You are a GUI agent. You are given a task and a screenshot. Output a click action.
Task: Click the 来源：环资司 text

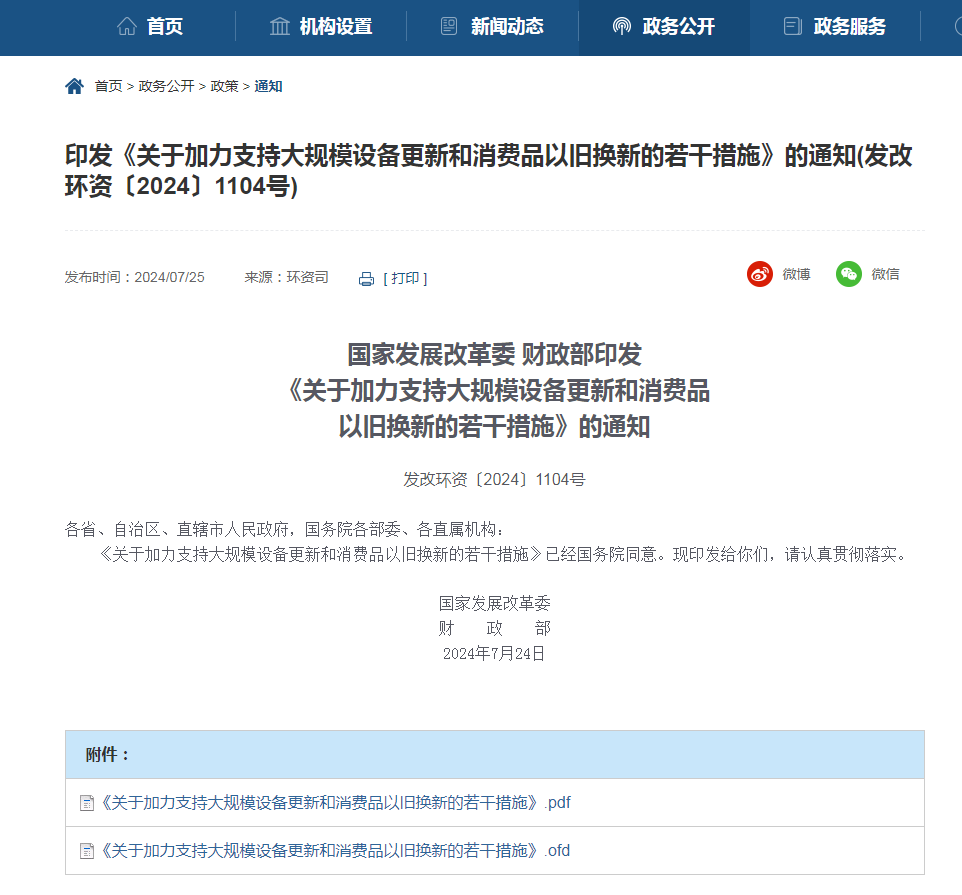[x=287, y=277]
